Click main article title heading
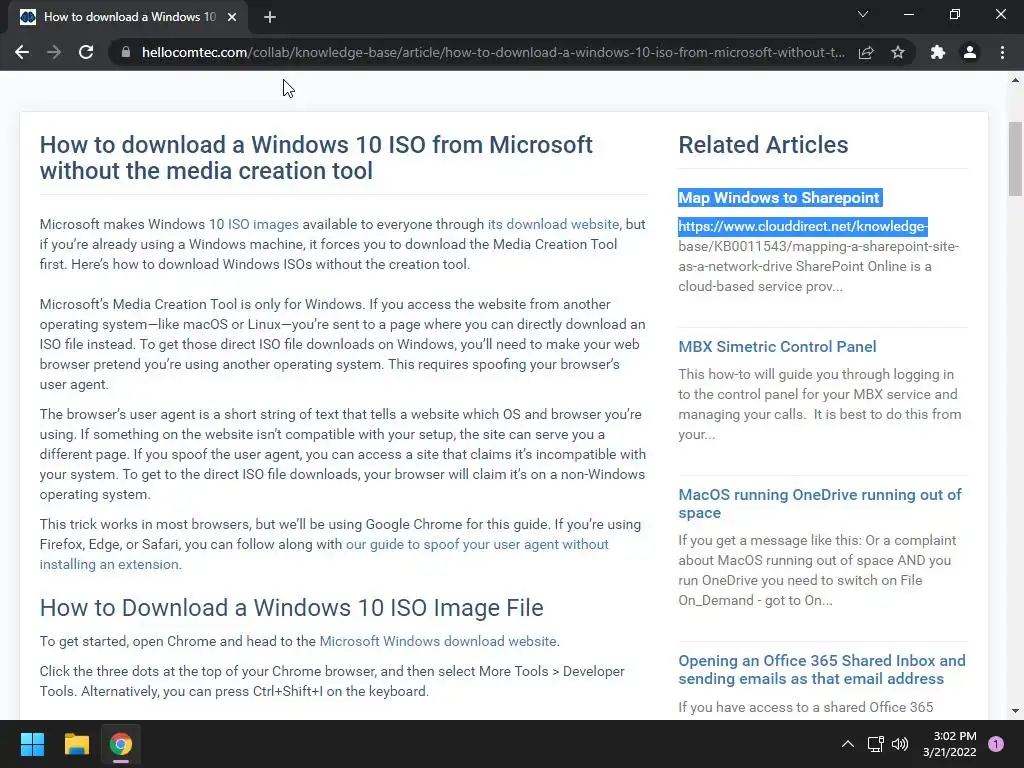The width and height of the screenshot is (1024, 768). [x=316, y=158]
